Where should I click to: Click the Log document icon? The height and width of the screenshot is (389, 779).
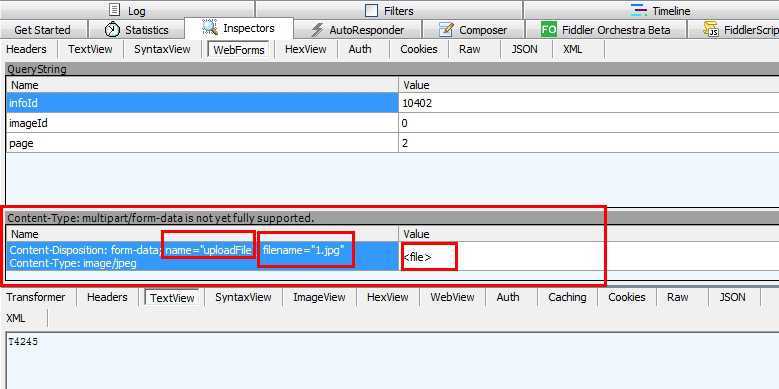pos(115,10)
